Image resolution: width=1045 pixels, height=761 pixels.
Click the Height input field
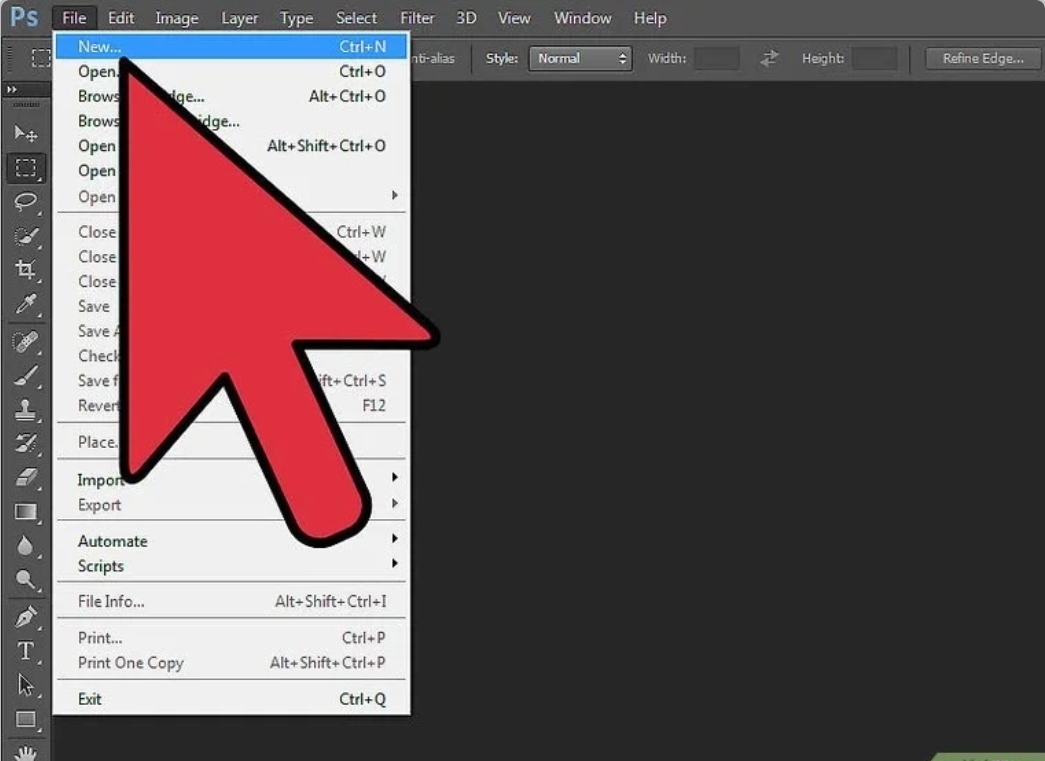[874, 59]
